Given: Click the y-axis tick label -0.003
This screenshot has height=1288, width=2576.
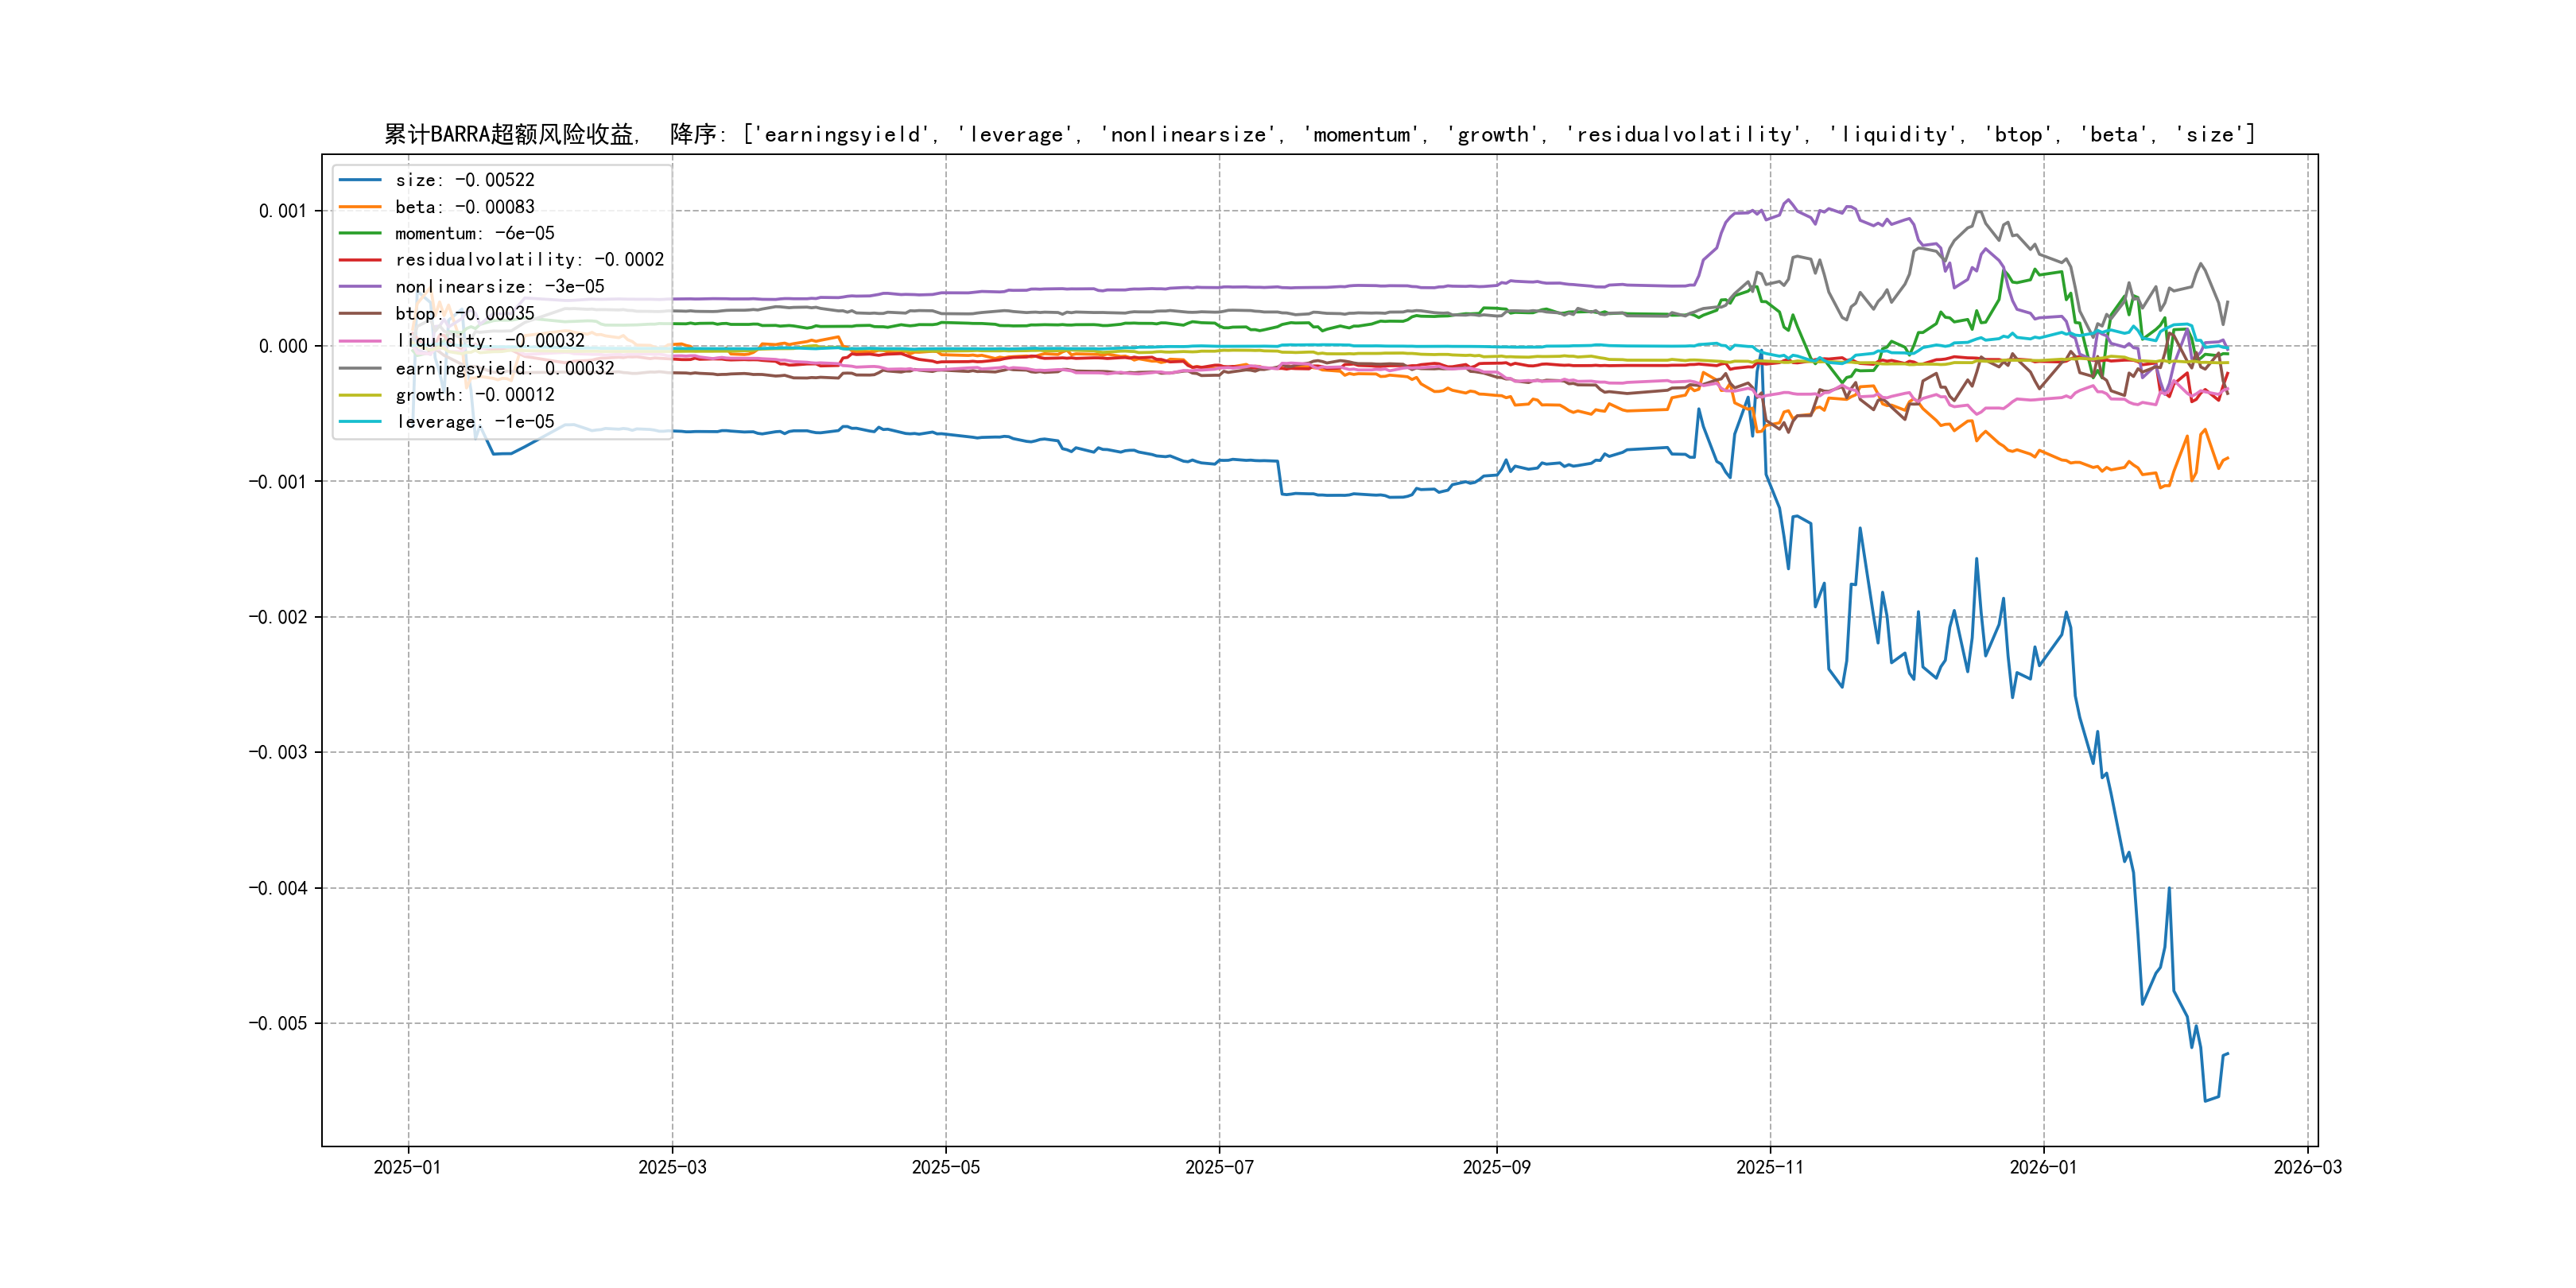Looking at the screenshot, I should point(278,752).
